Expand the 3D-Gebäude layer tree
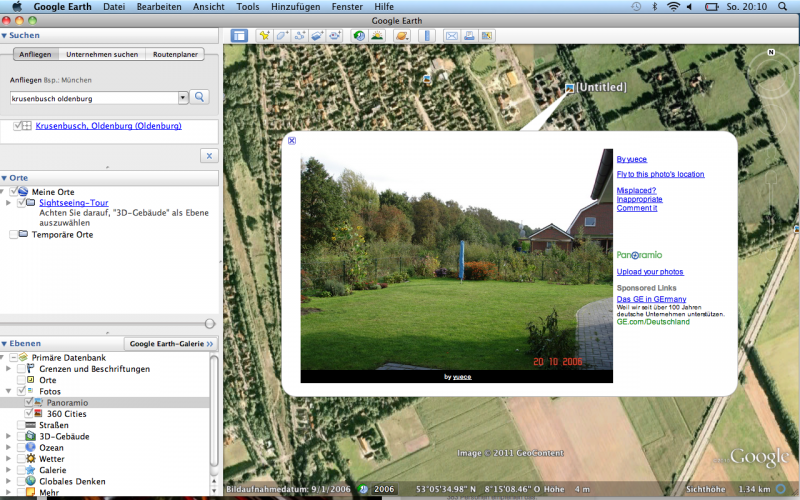This screenshot has height=500, width=800. pos(8,436)
